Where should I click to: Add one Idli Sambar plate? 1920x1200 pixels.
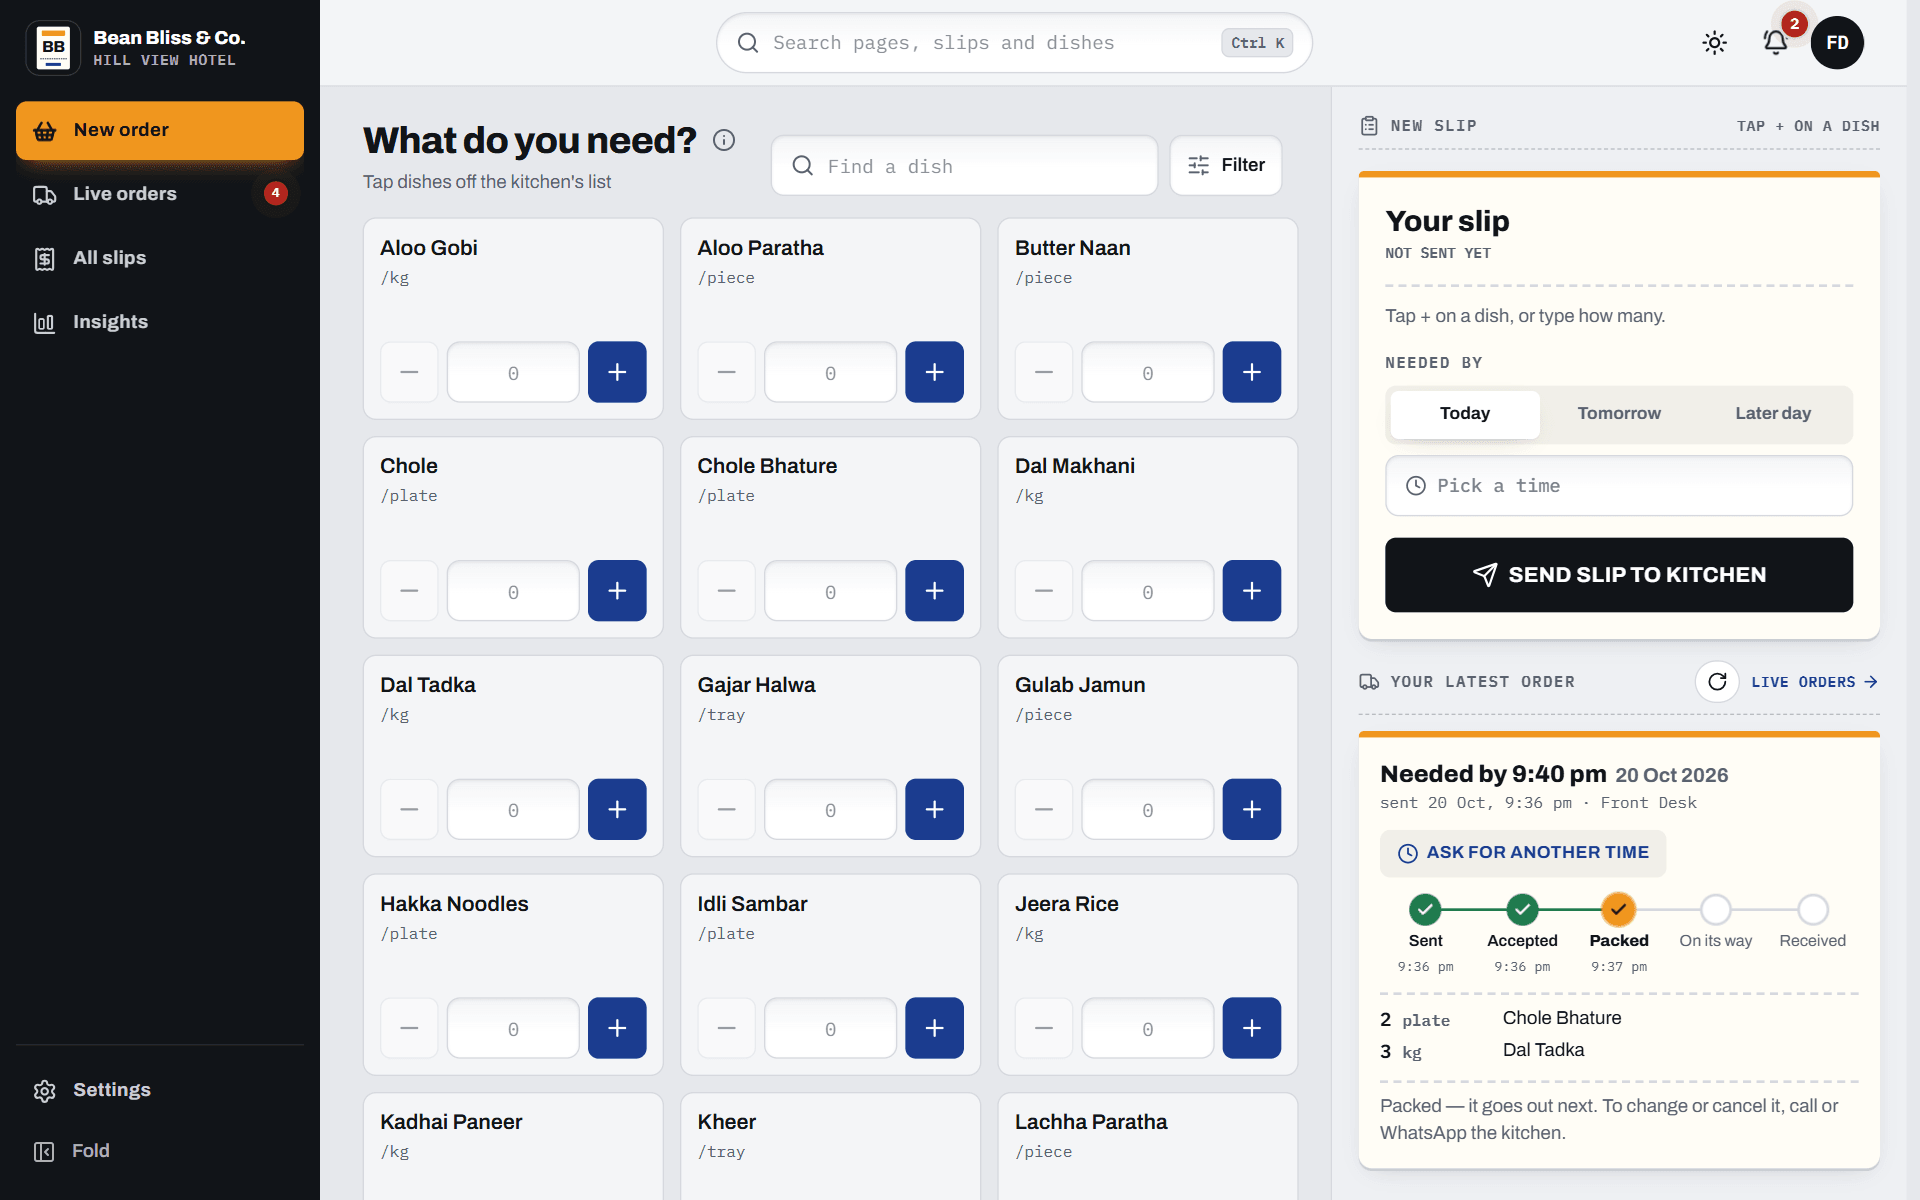[x=934, y=1028]
